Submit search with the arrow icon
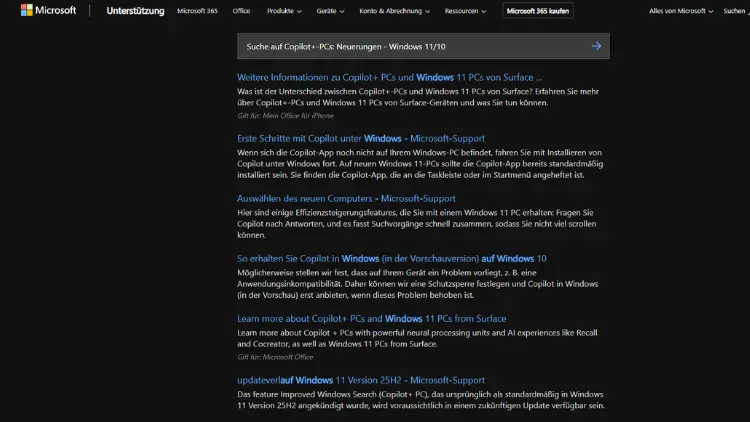Viewport: 750px width, 422px height. (596, 46)
